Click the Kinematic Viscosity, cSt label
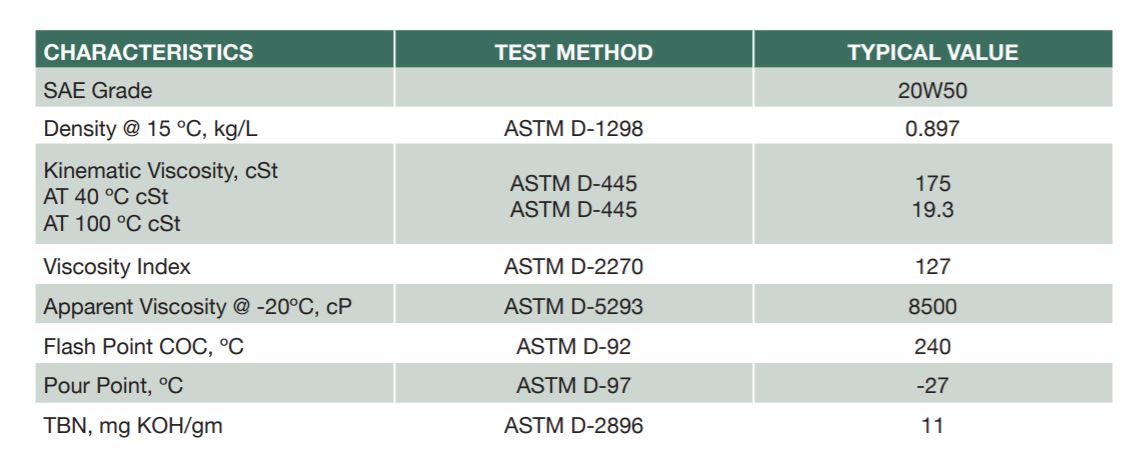Image resolution: width=1143 pixels, height=473 pixels. click(x=160, y=171)
